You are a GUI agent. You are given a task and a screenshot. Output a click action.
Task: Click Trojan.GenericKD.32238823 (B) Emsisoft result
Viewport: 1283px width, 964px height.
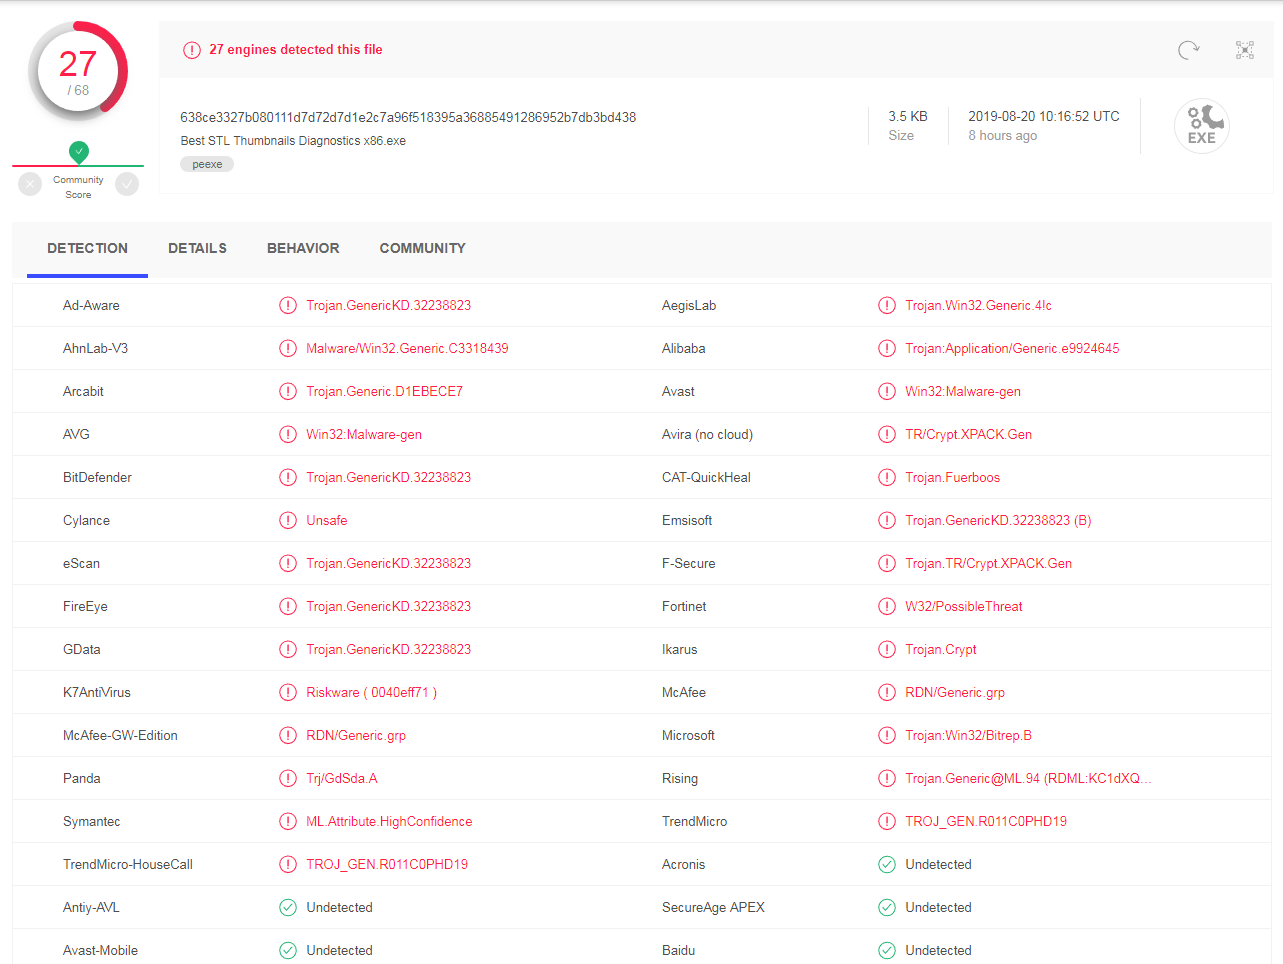click(998, 521)
